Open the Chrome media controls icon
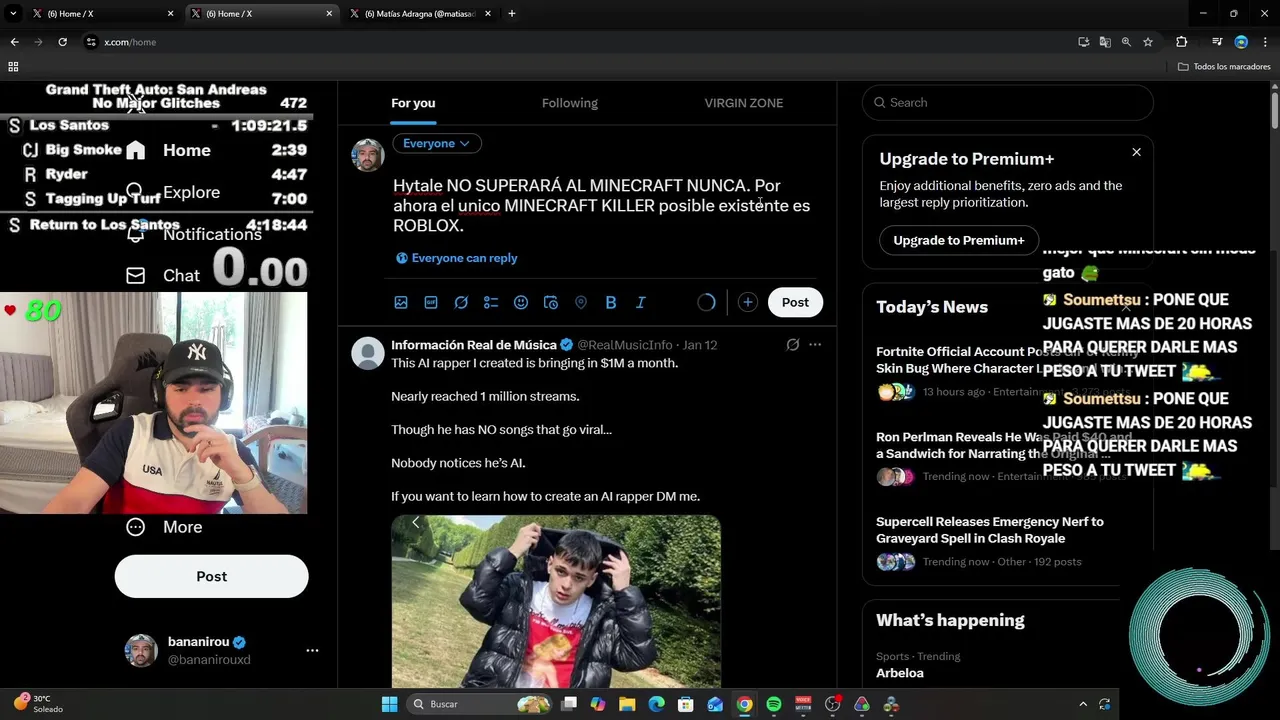This screenshot has width=1280, height=720. (1217, 42)
